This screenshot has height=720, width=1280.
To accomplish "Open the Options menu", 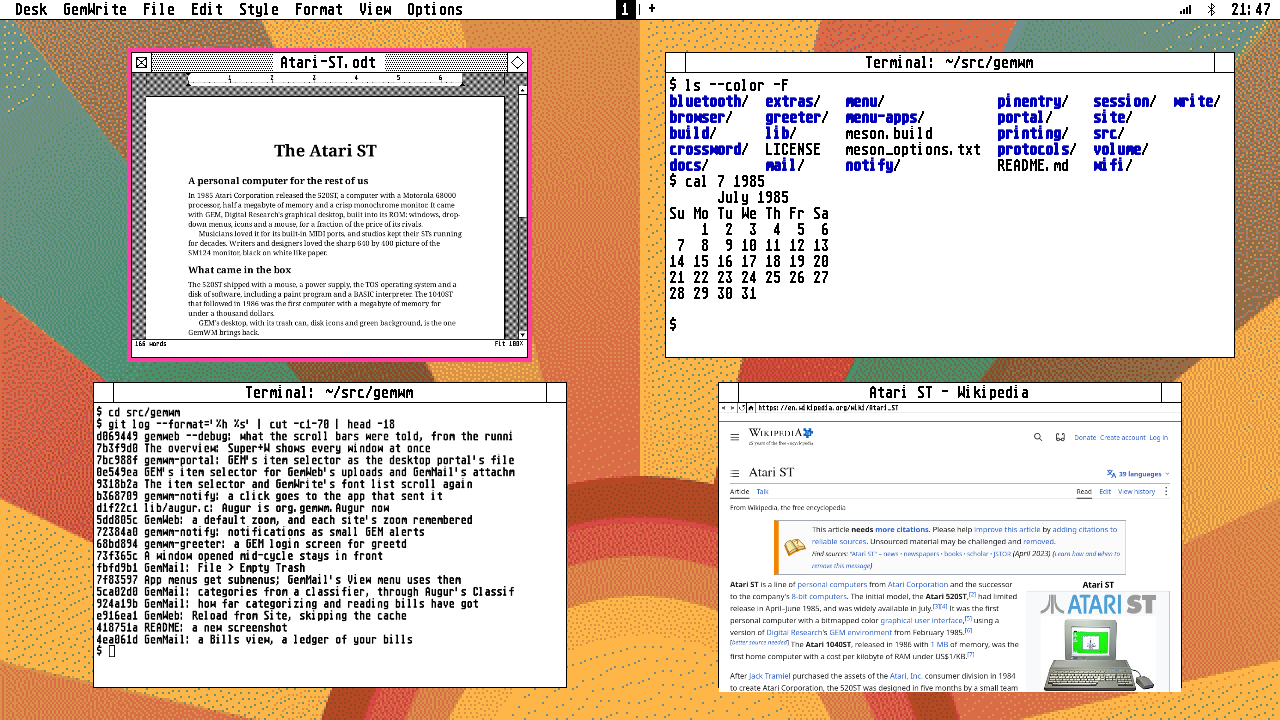I will 435,9.
